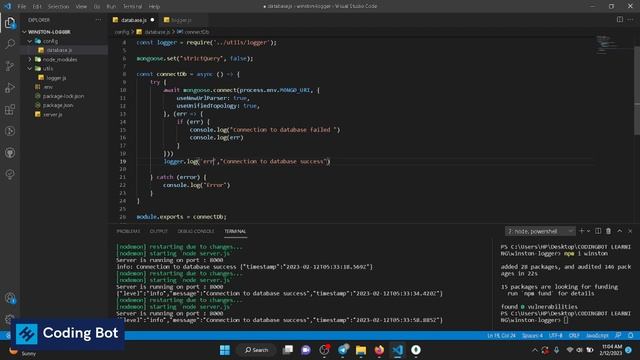Maximize the terminal panel size

[x=620, y=231]
